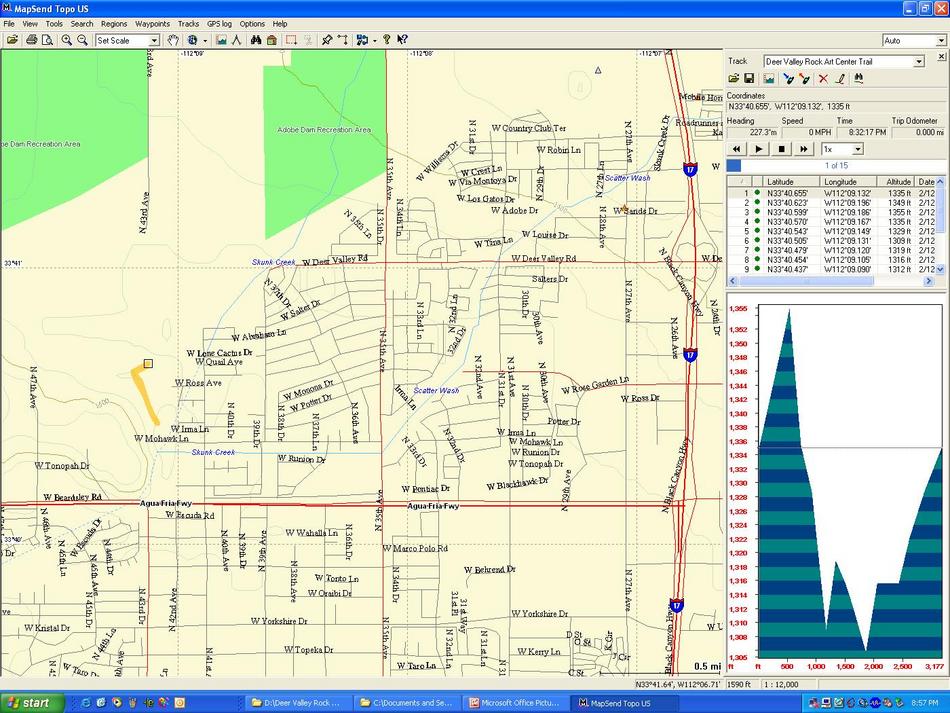The height and width of the screenshot is (713, 950).
Task: Activate the What's This pointer help icon
Action: coord(402,40)
